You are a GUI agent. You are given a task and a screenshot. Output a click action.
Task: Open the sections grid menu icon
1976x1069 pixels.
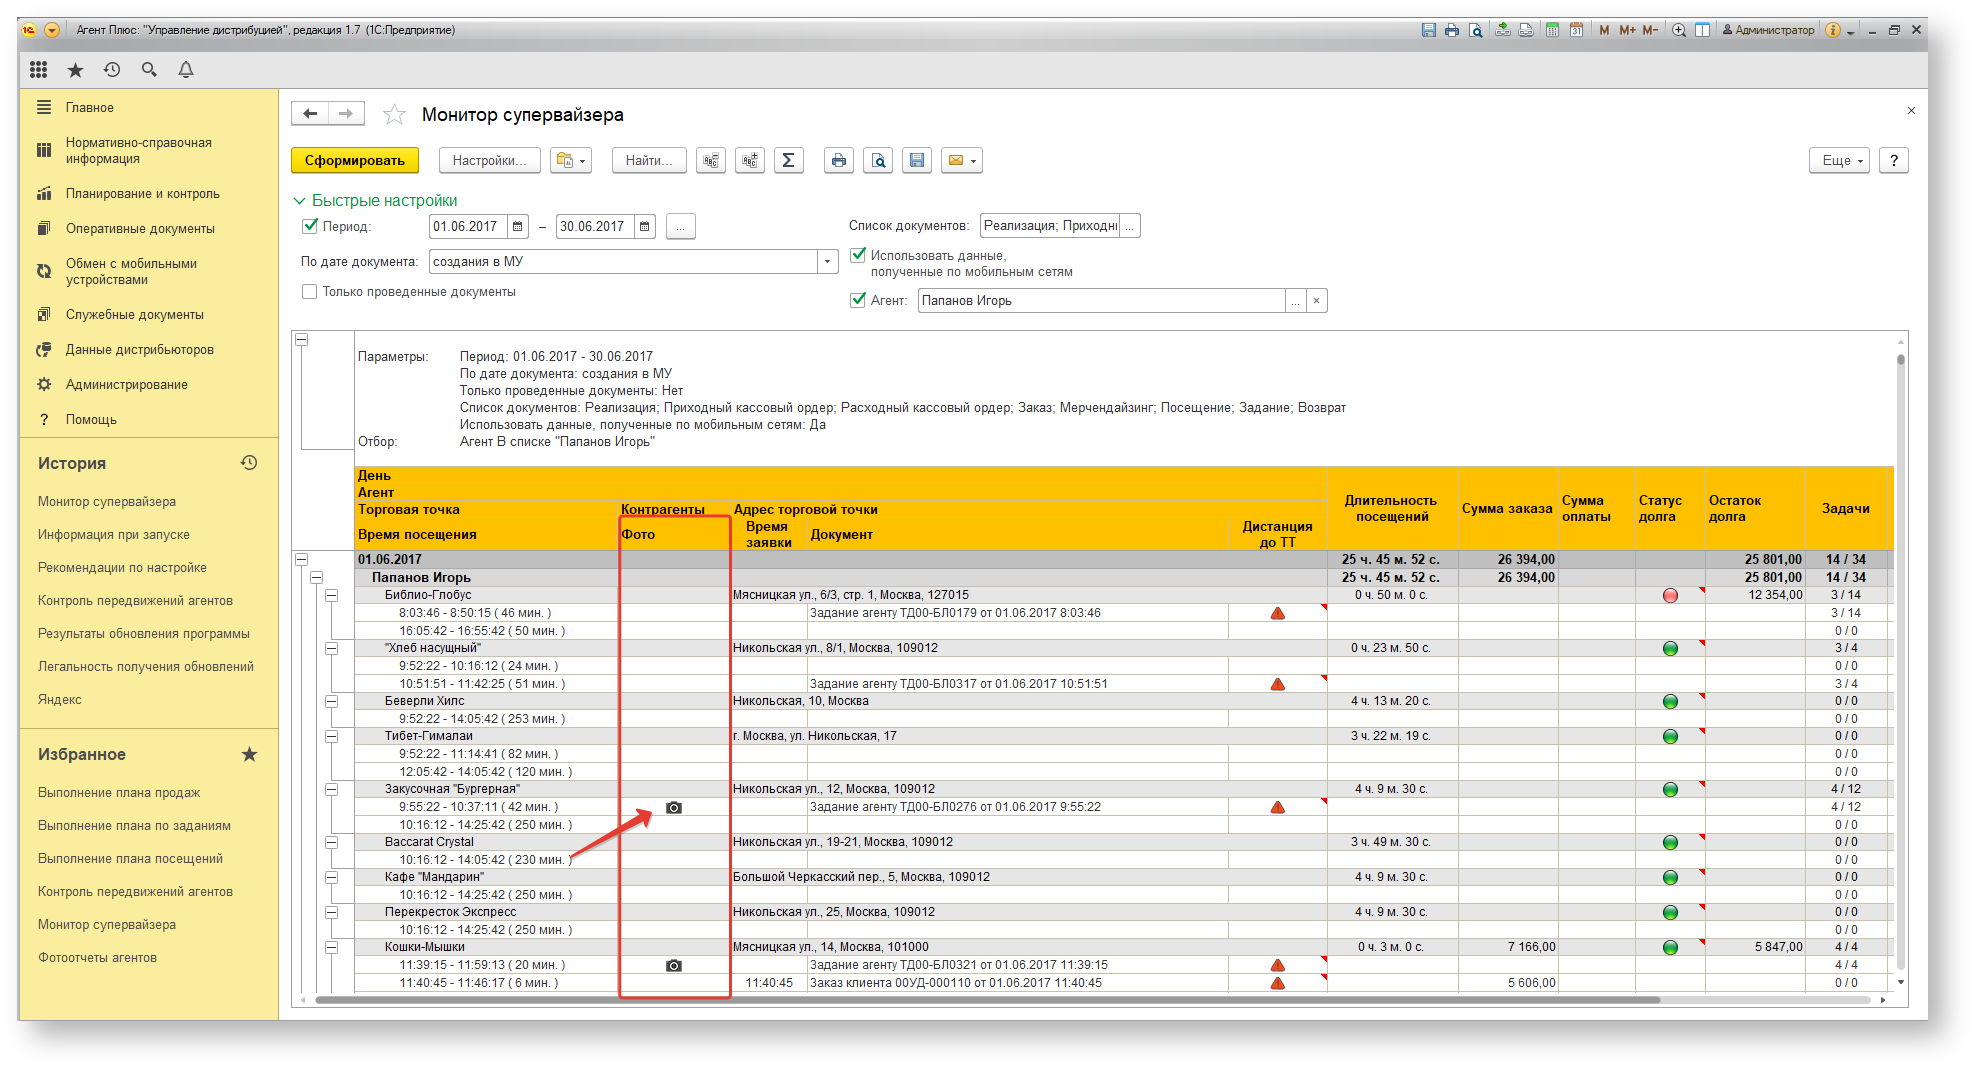(38, 69)
